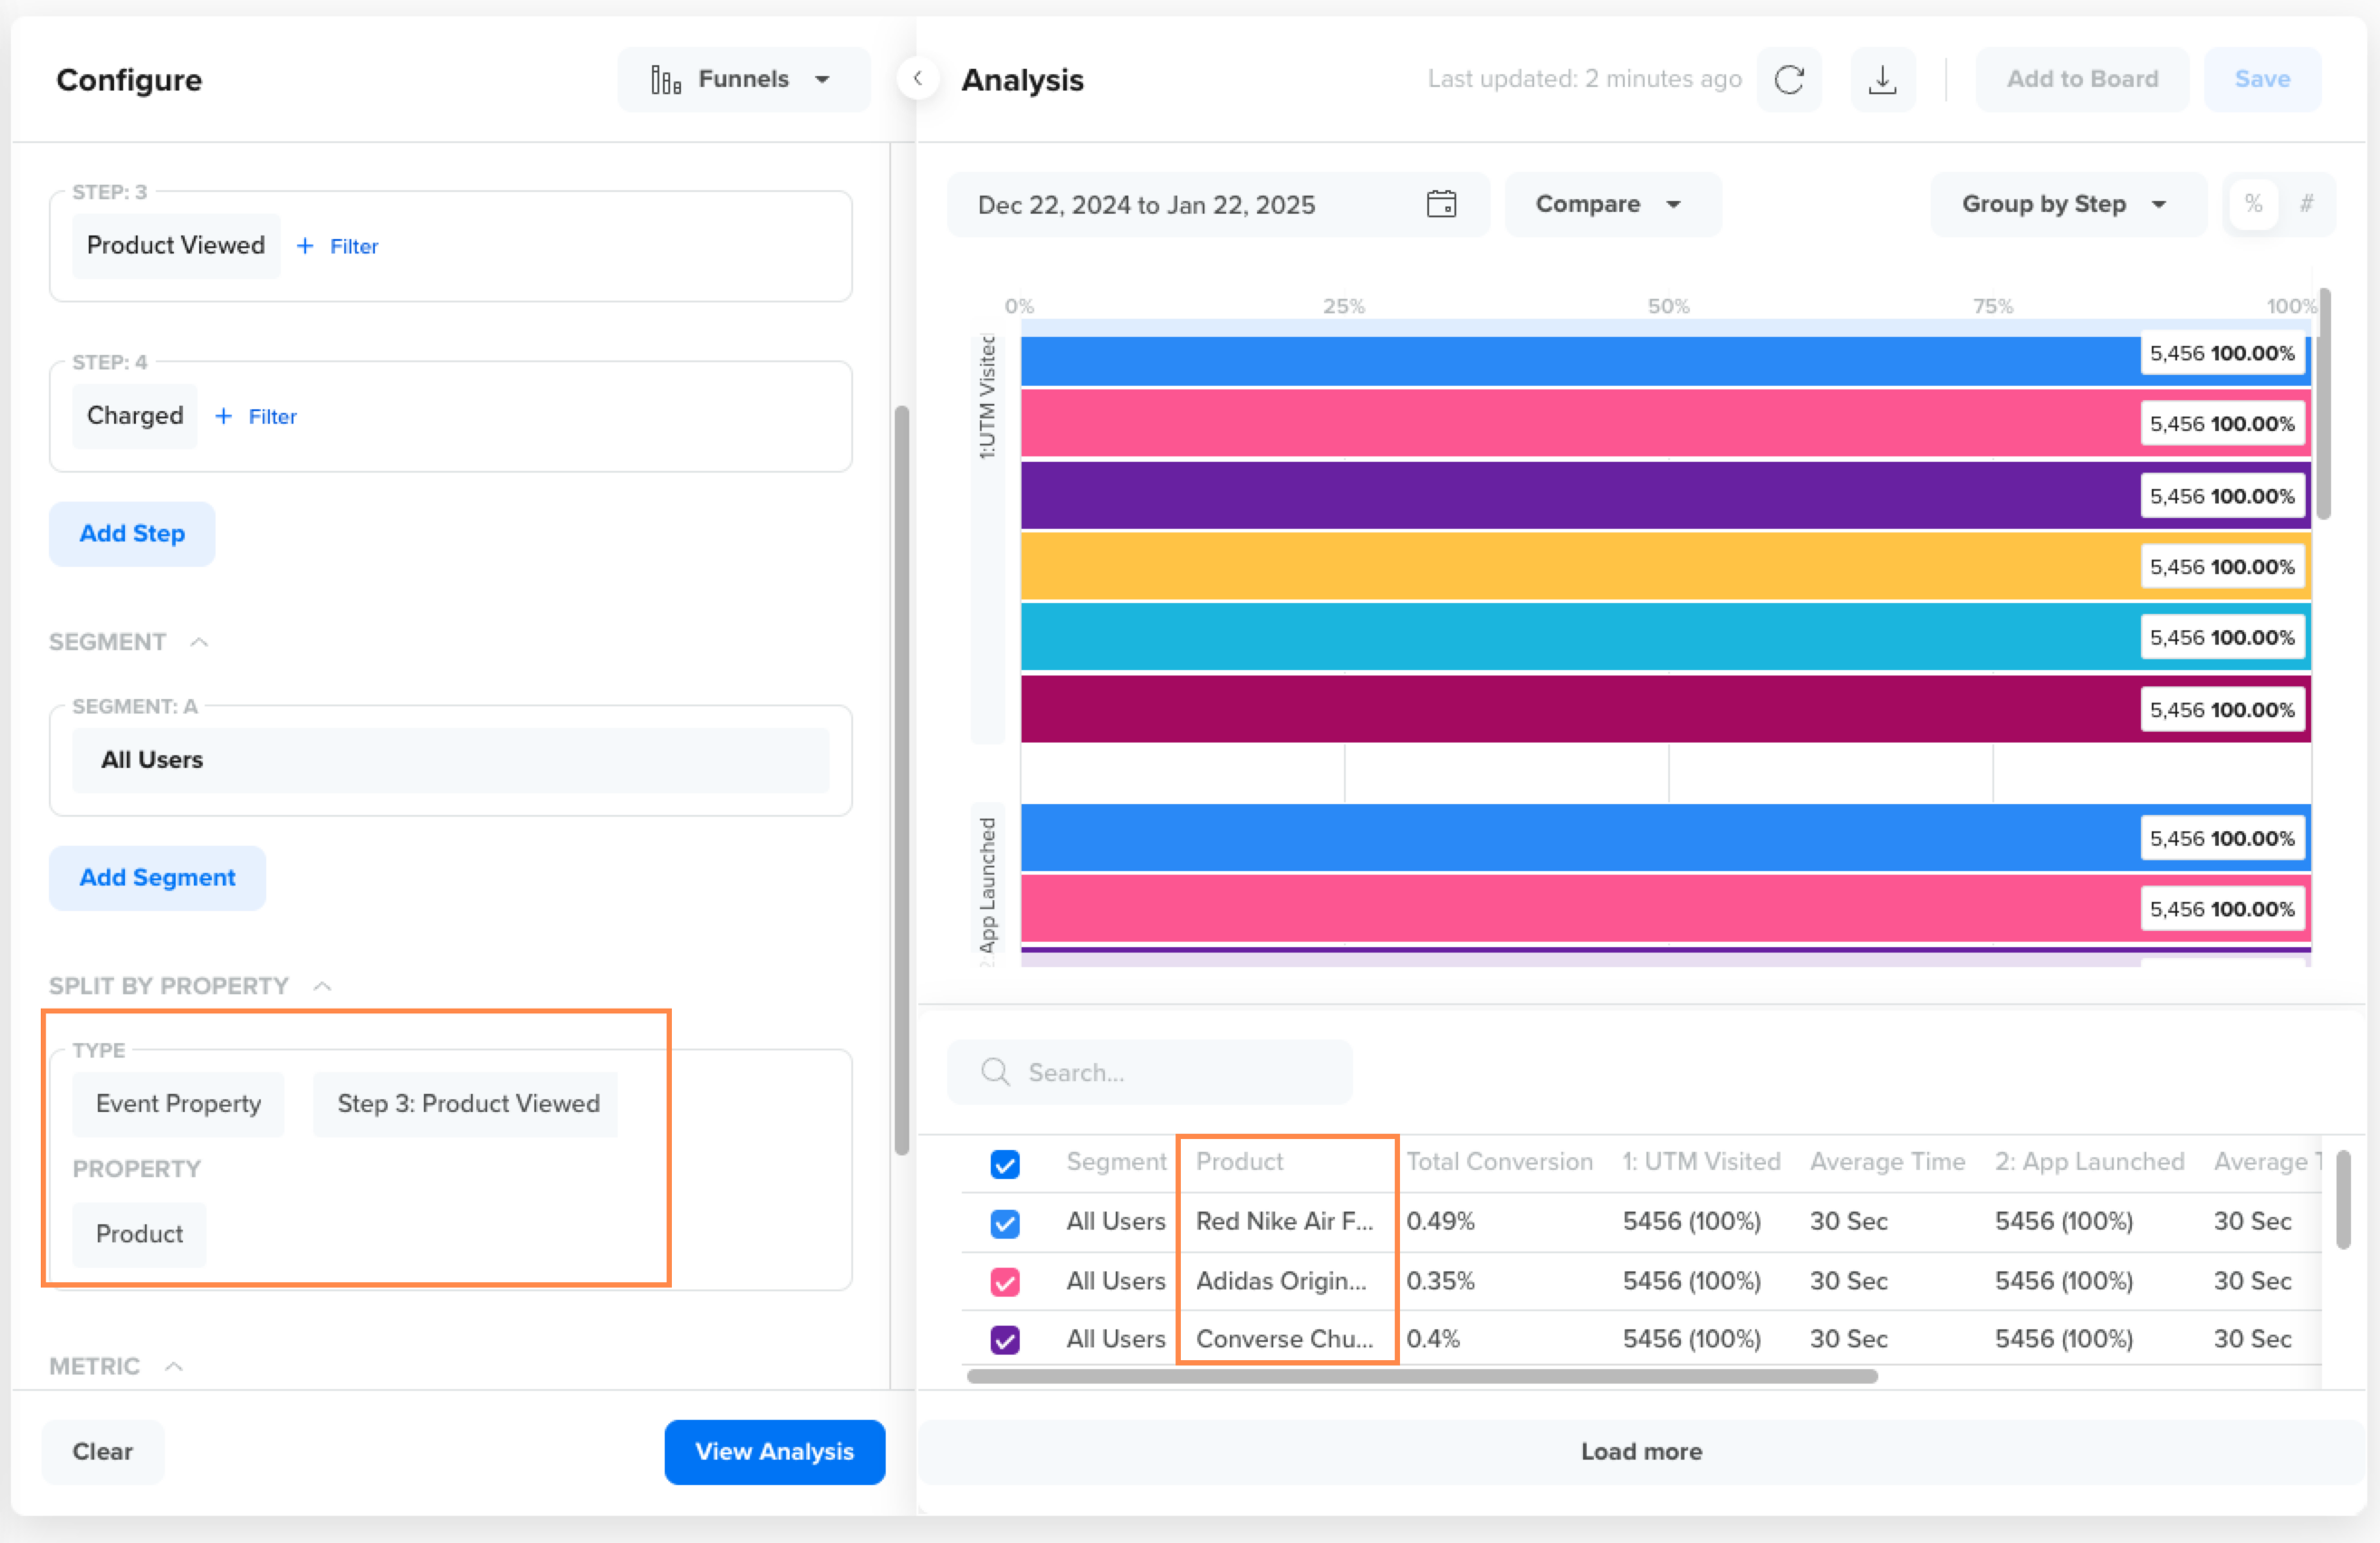Switch display to percent view
The height and width of the screenshot is (1543, 2380).
2253,204
